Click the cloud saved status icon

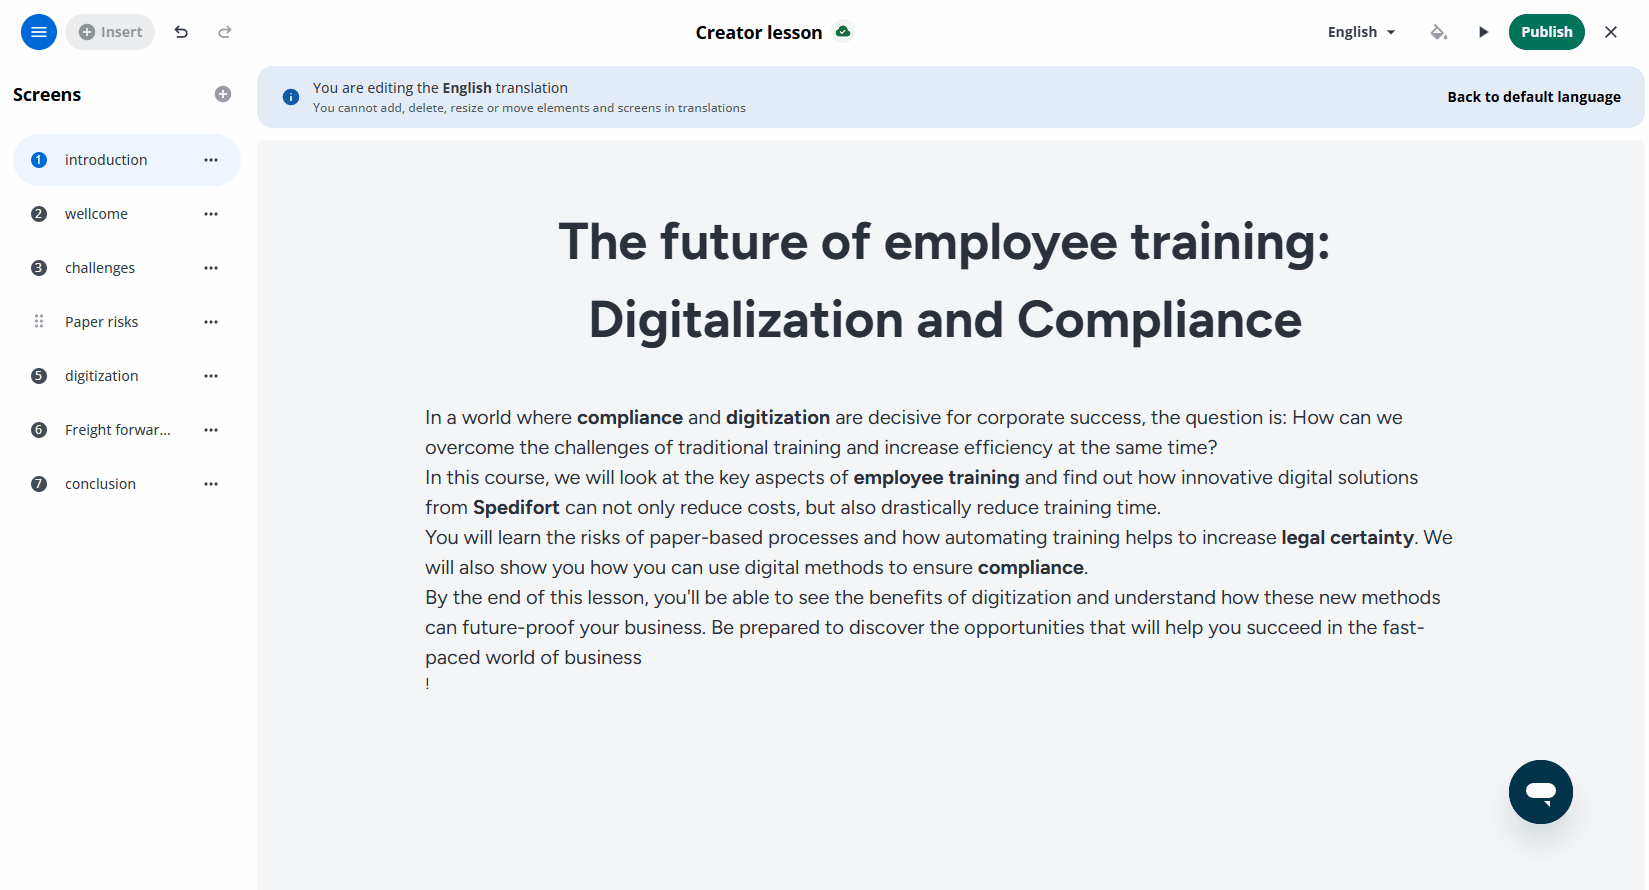tap(843, 32)
